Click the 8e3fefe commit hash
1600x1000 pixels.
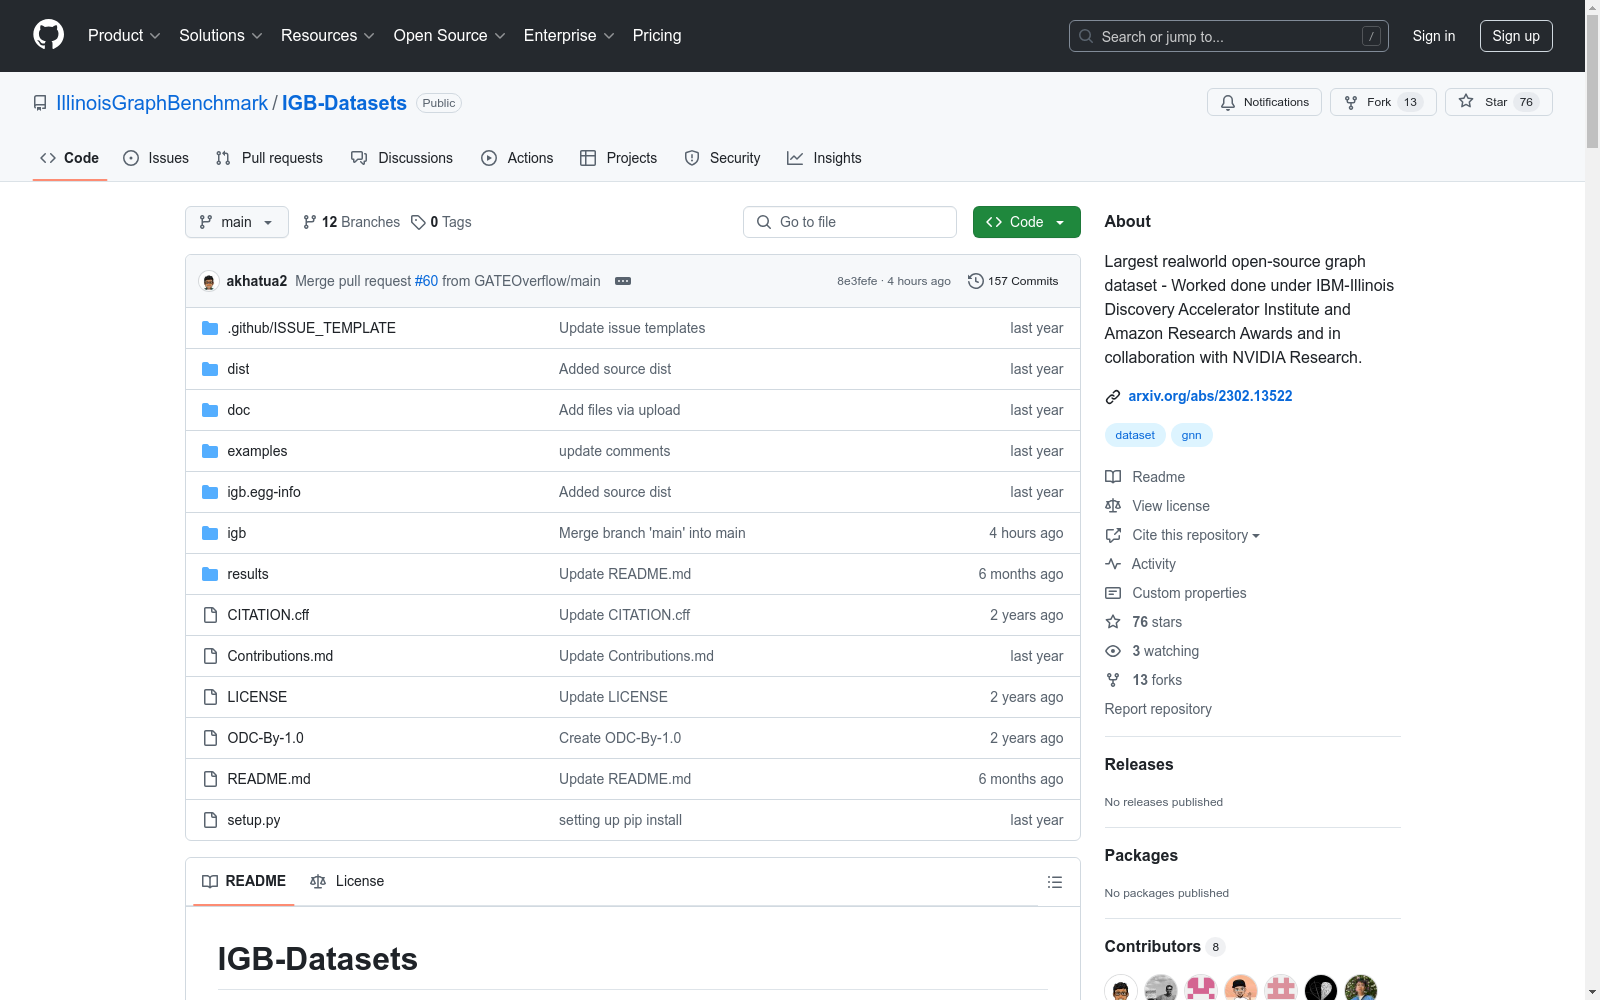pyautogui.click(x=857, y=281)
